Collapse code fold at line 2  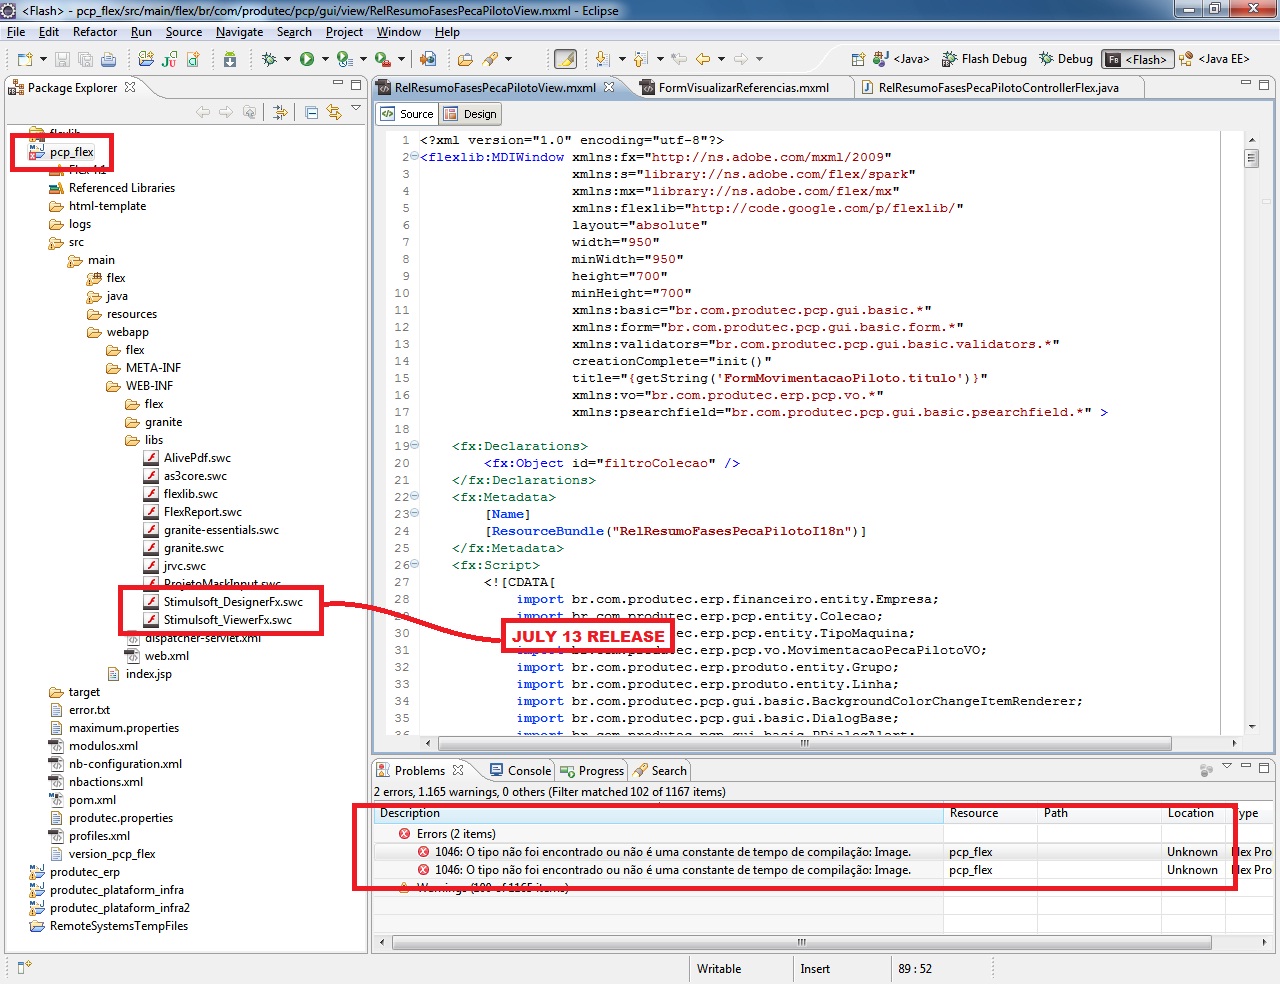point(415,157)
